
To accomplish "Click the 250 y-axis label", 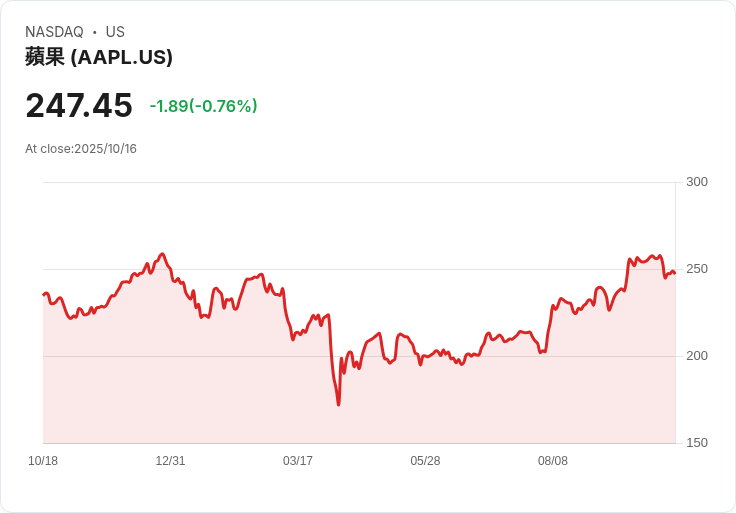I will [697, 269].
